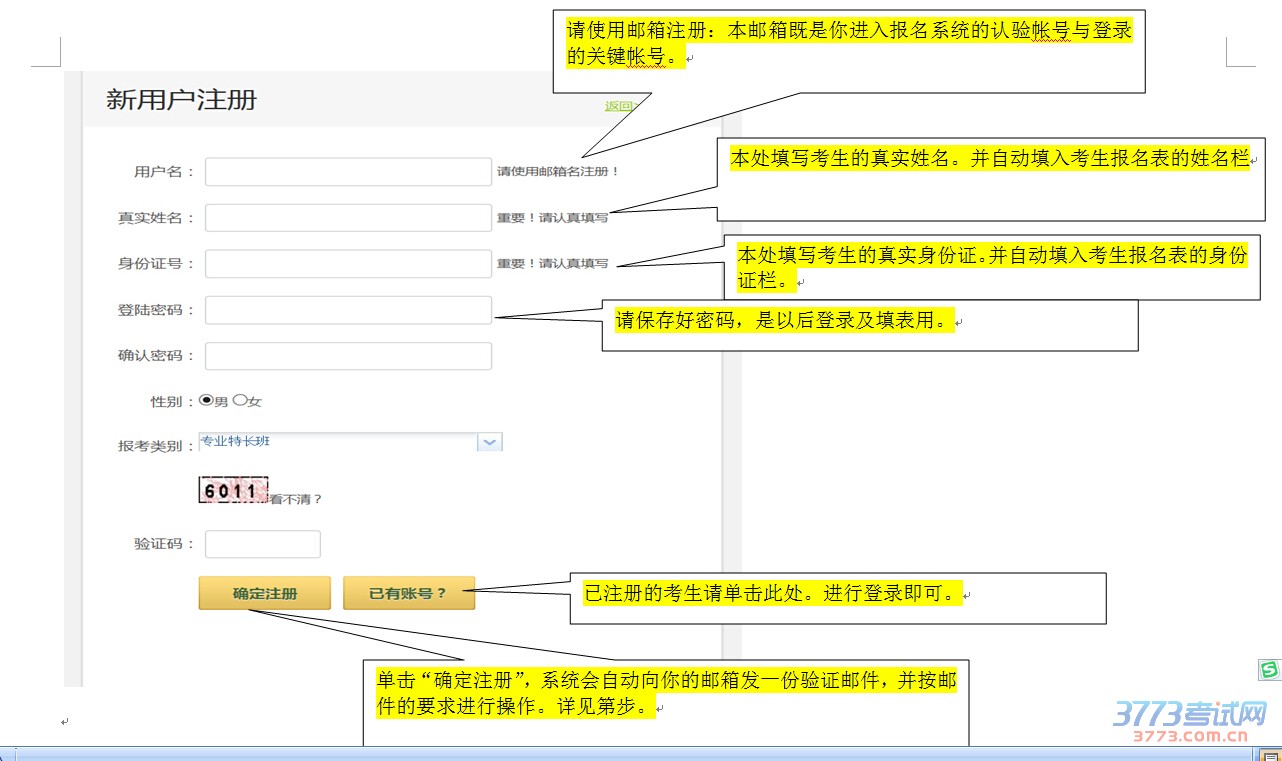Select the callout starting with 请使用邮箱注册

[848, 43]
